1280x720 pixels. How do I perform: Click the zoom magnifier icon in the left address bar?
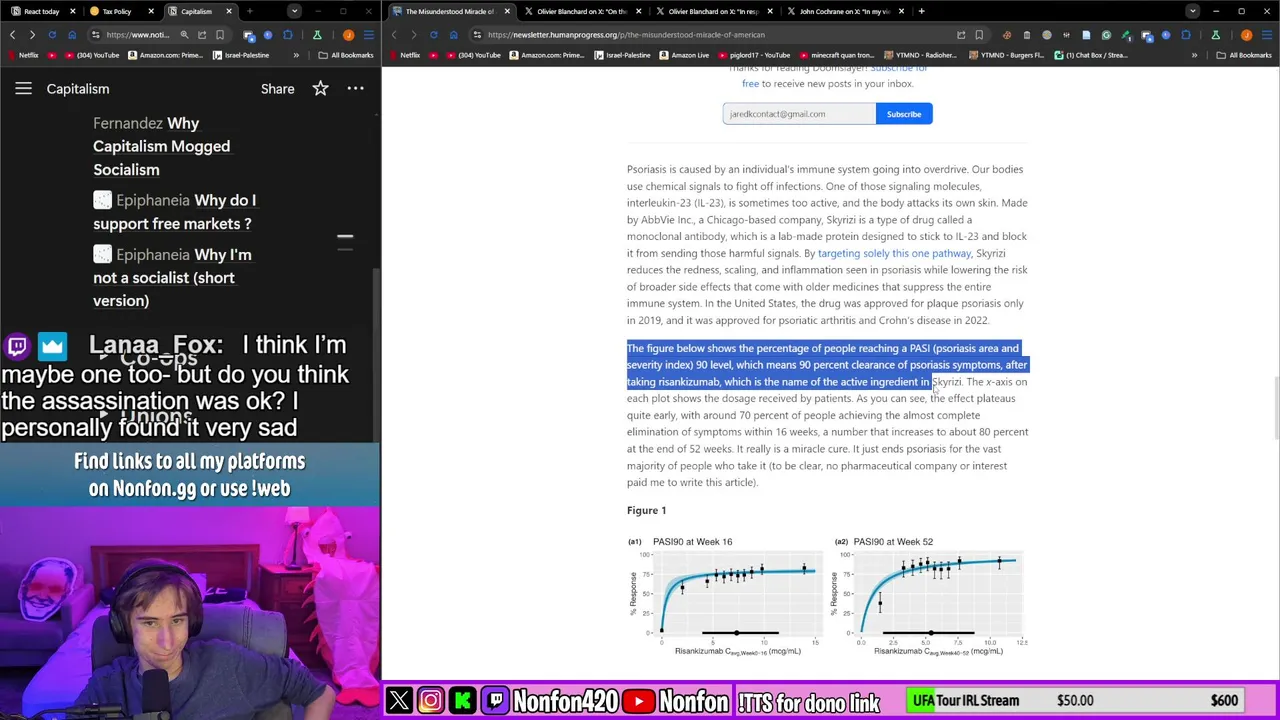pos(184,35)
